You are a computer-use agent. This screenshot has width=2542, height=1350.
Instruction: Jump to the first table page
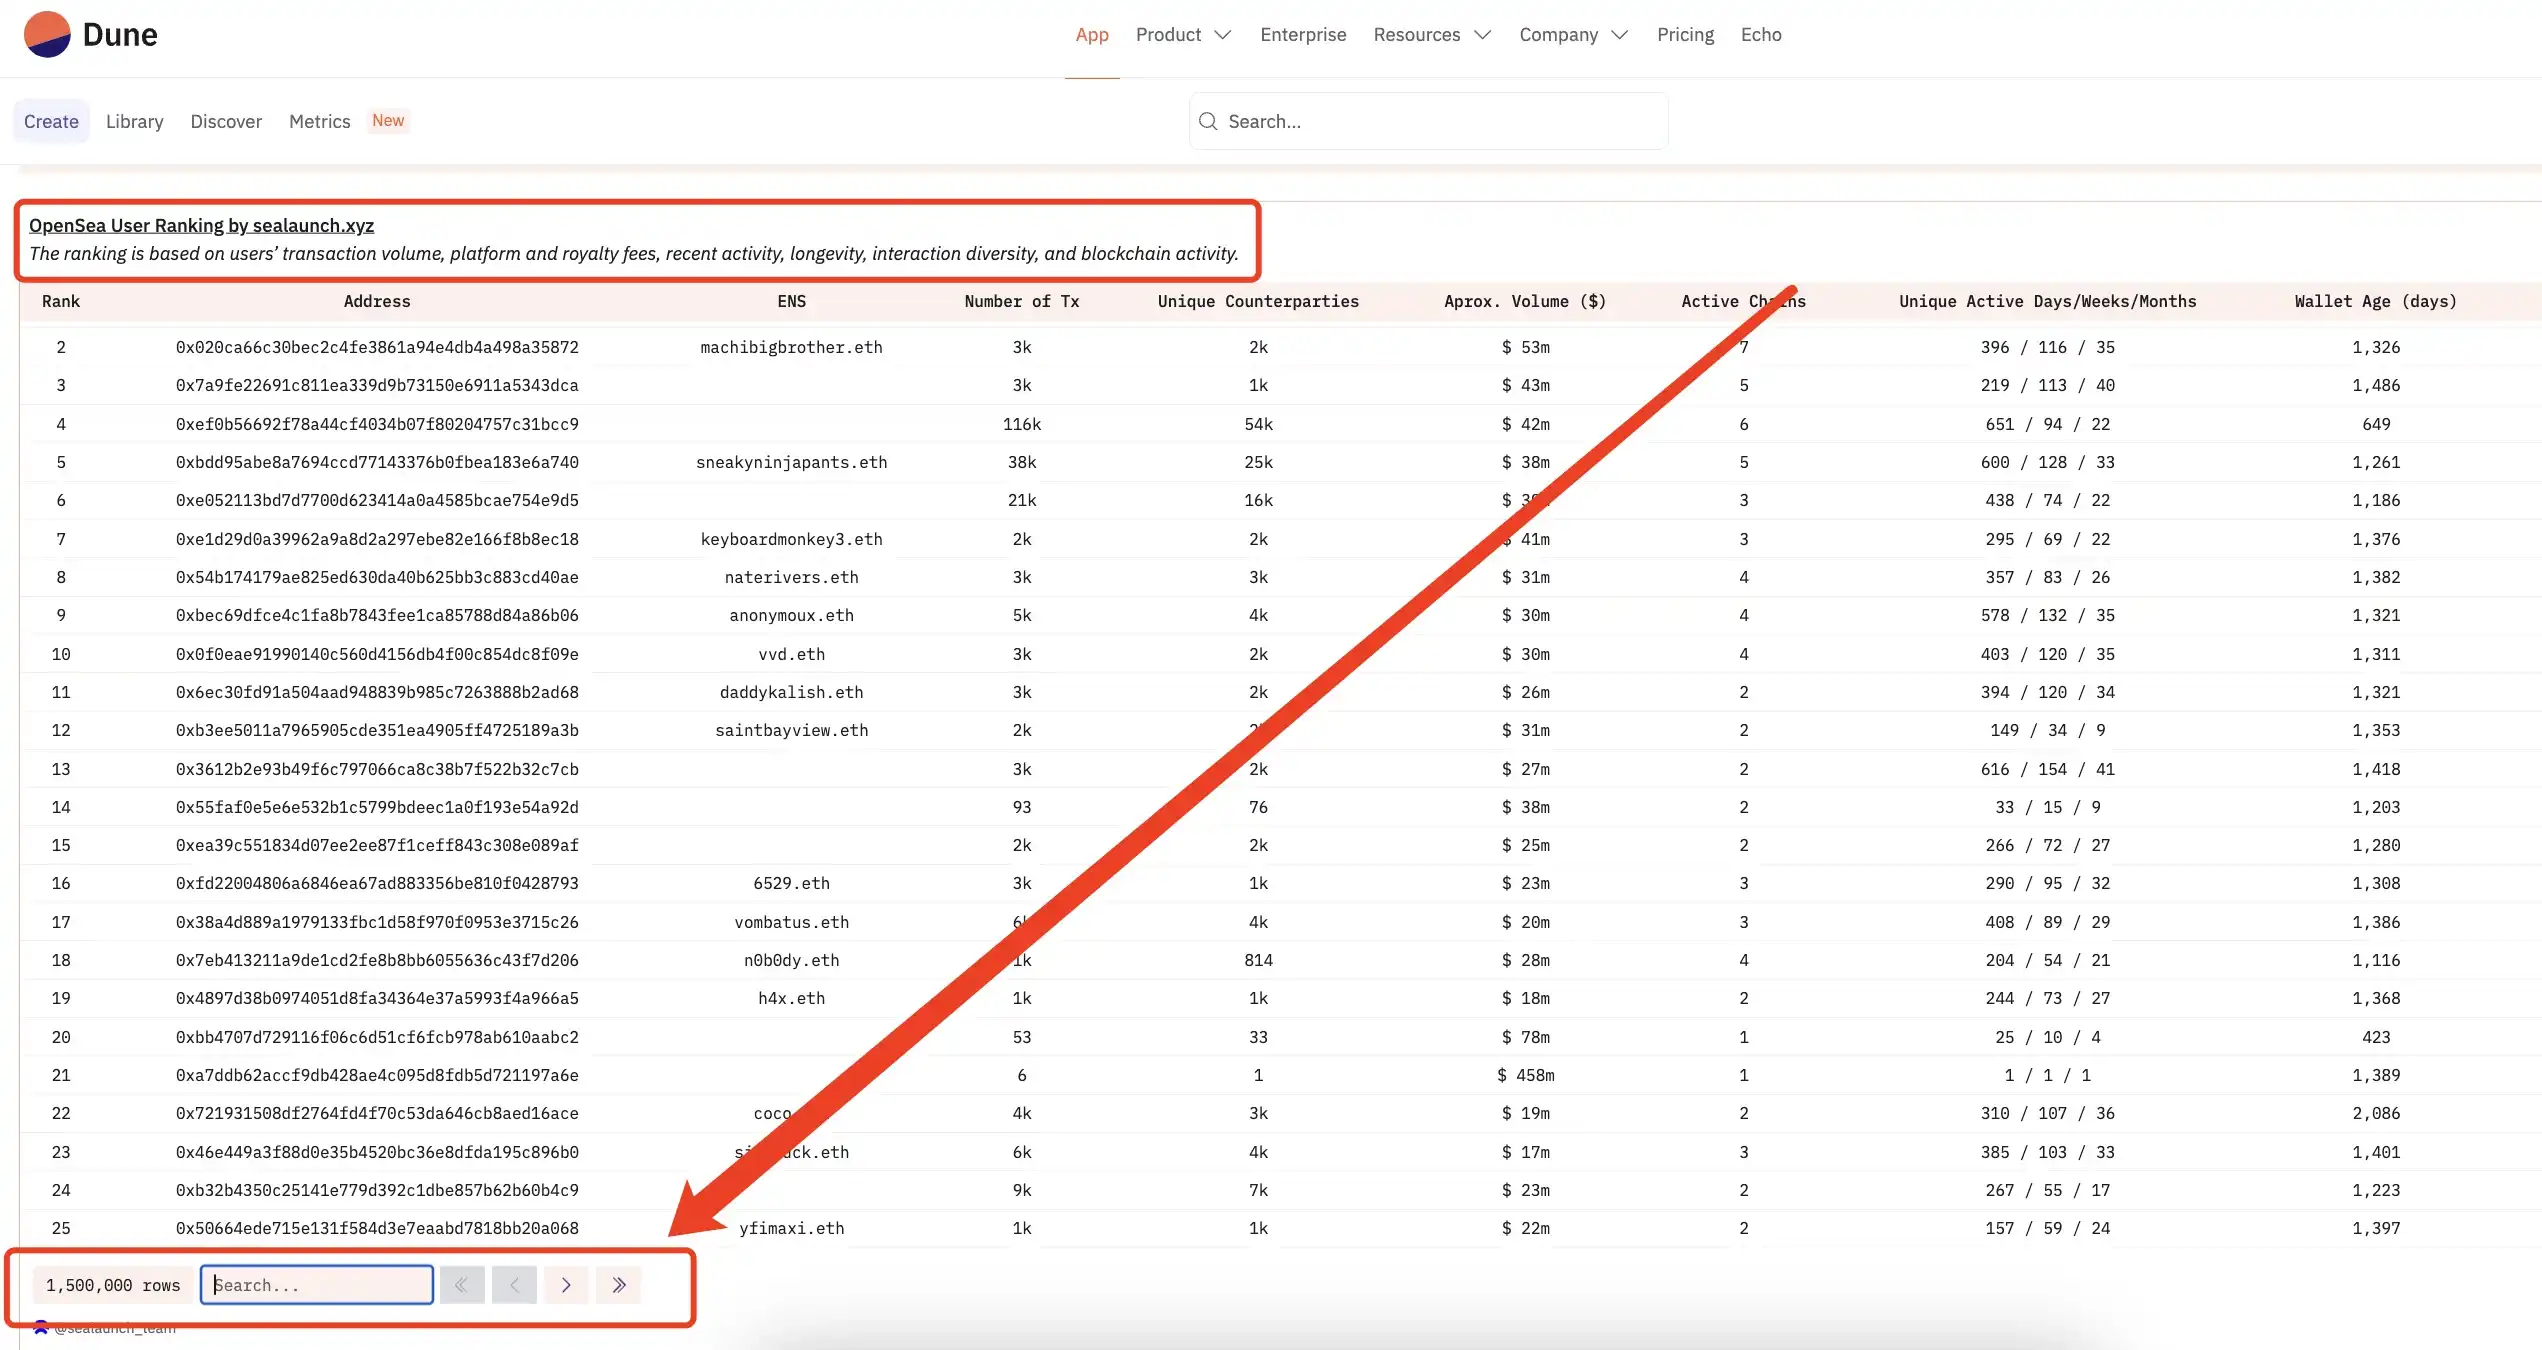tap(461, 1285)
